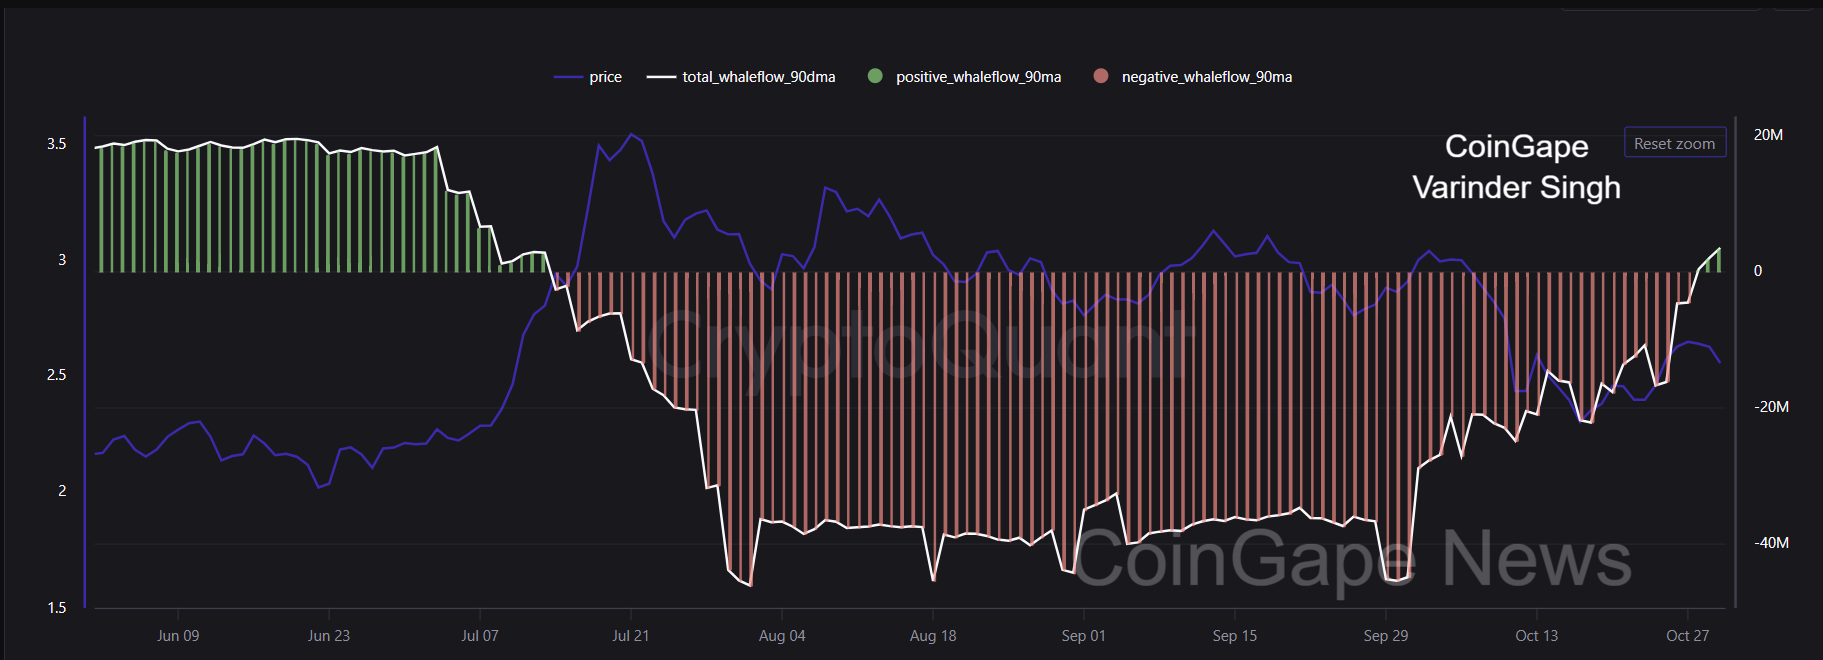
Task: Toggle the negative_whaleflow_90ma legend label
Action: tap(1206, 77)
